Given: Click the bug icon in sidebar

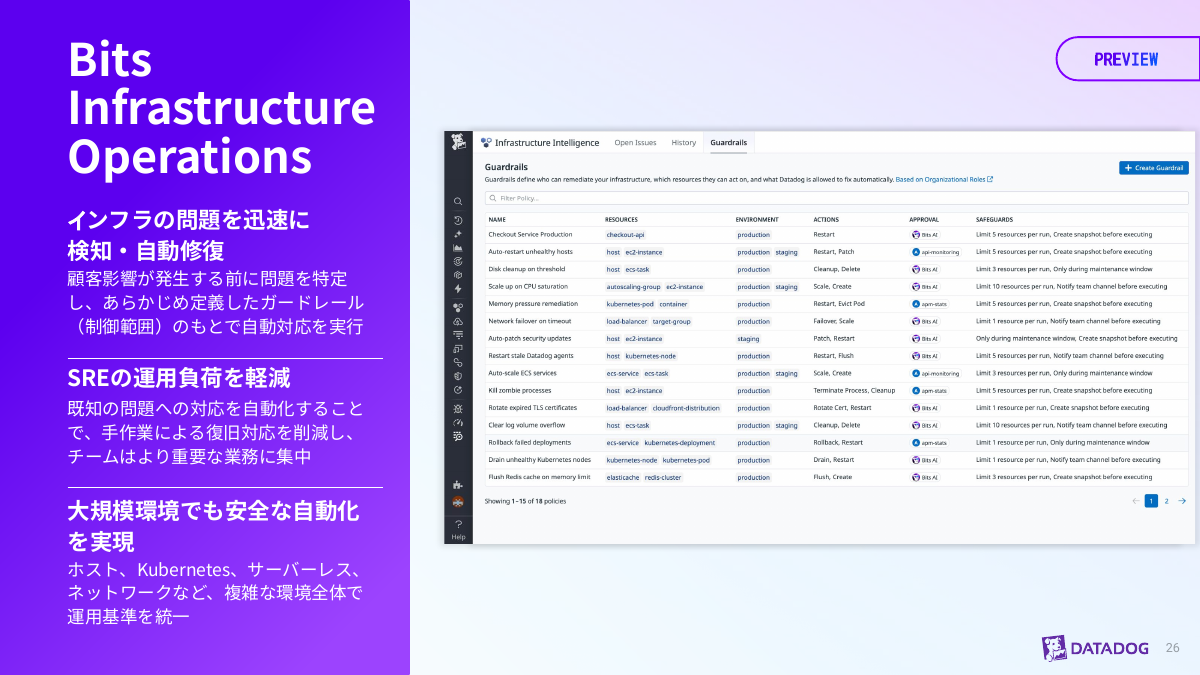Looking at the screenshot, I should tap(458, 408).
